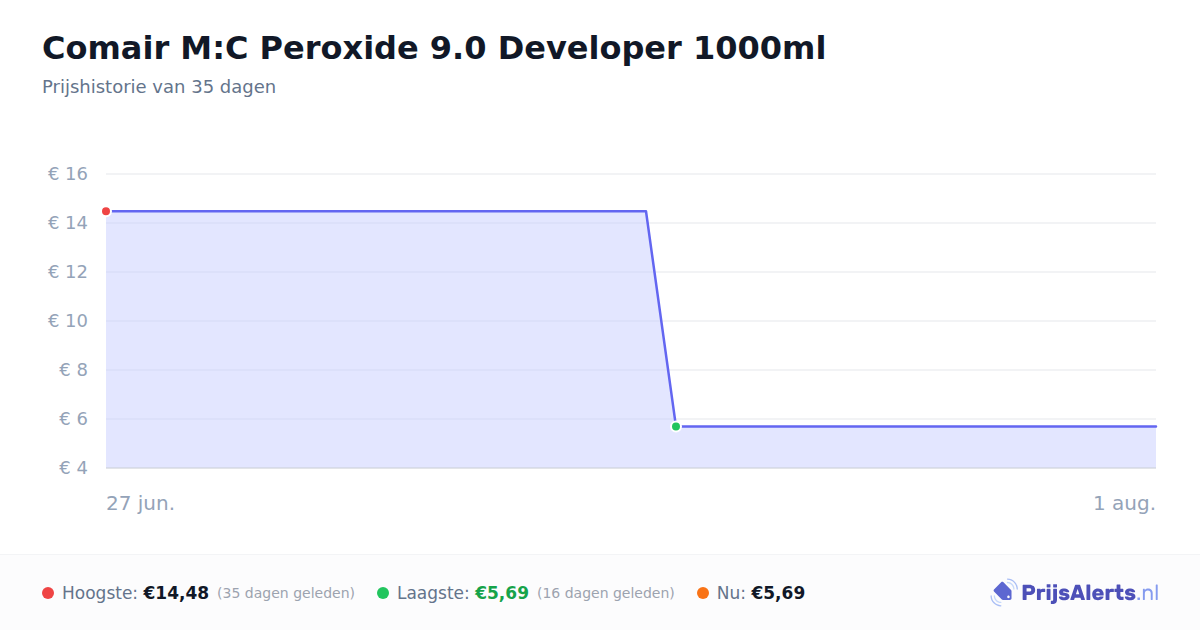This screenshot has width=1200, height=630.
Task: Click the subtitle 'Prijshistorie van 35 dagen'
Action: tap(159, 87)
